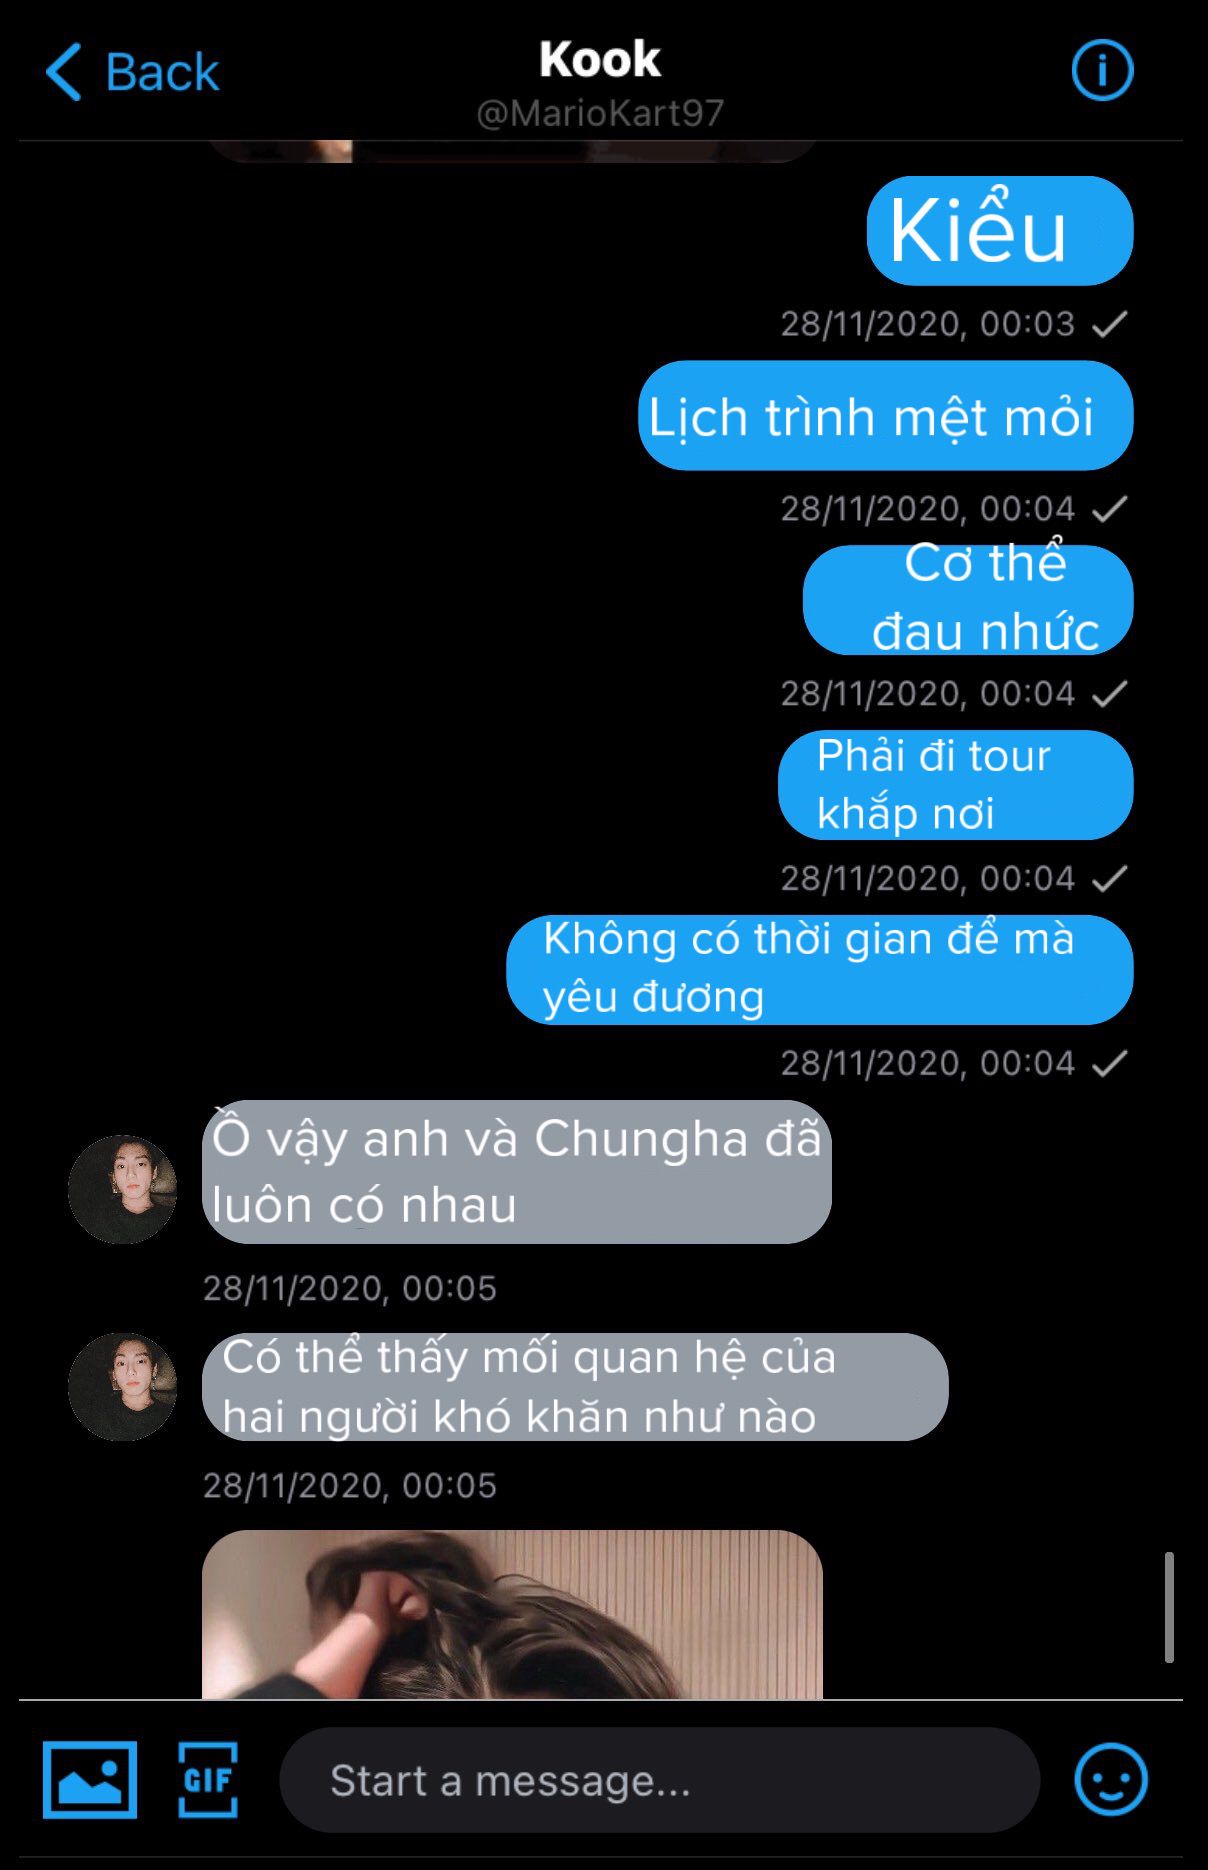Click the vertical scrollbar thumb
The image size is (1208, 1870).
pos(1169,1608)
